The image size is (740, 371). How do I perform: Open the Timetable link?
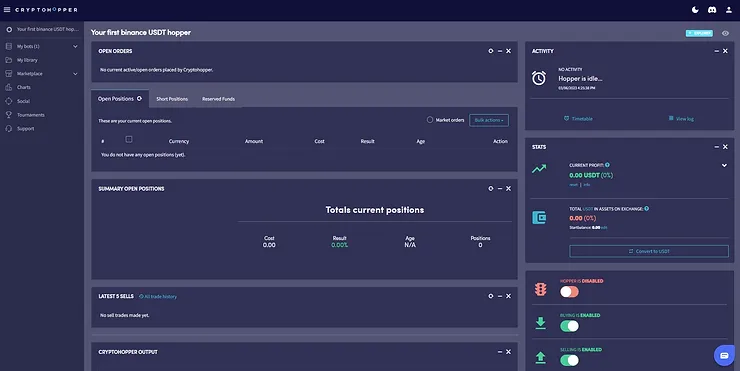click(579, 118)
